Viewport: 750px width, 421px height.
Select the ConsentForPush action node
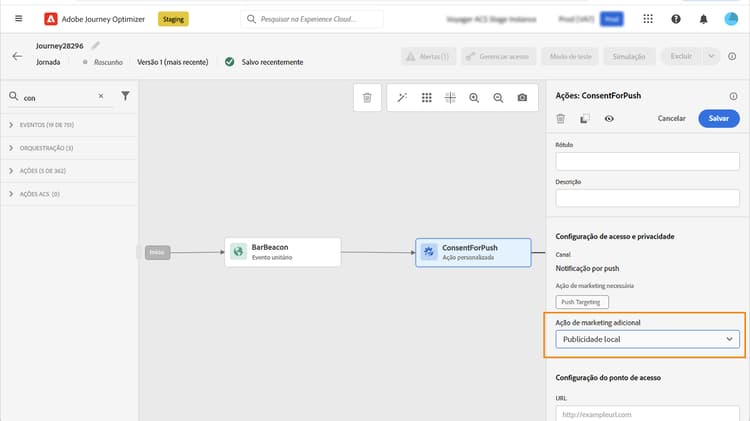pos(473,252)
